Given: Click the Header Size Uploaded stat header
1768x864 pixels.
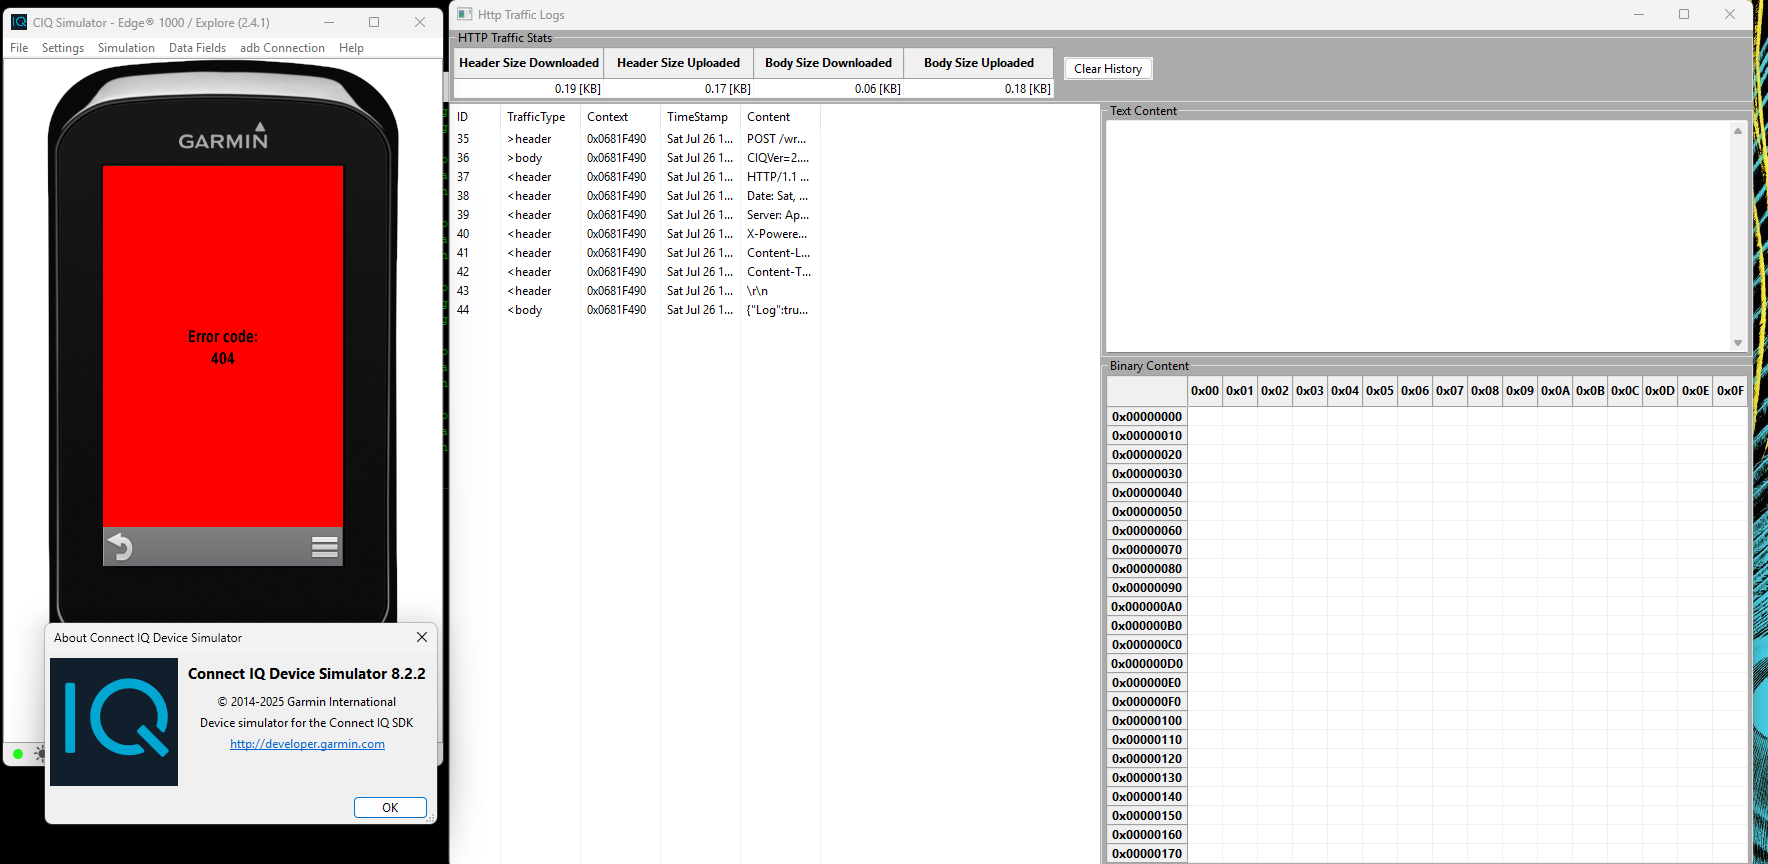Looking at the screenshot, I should click(x=679, y=63).
